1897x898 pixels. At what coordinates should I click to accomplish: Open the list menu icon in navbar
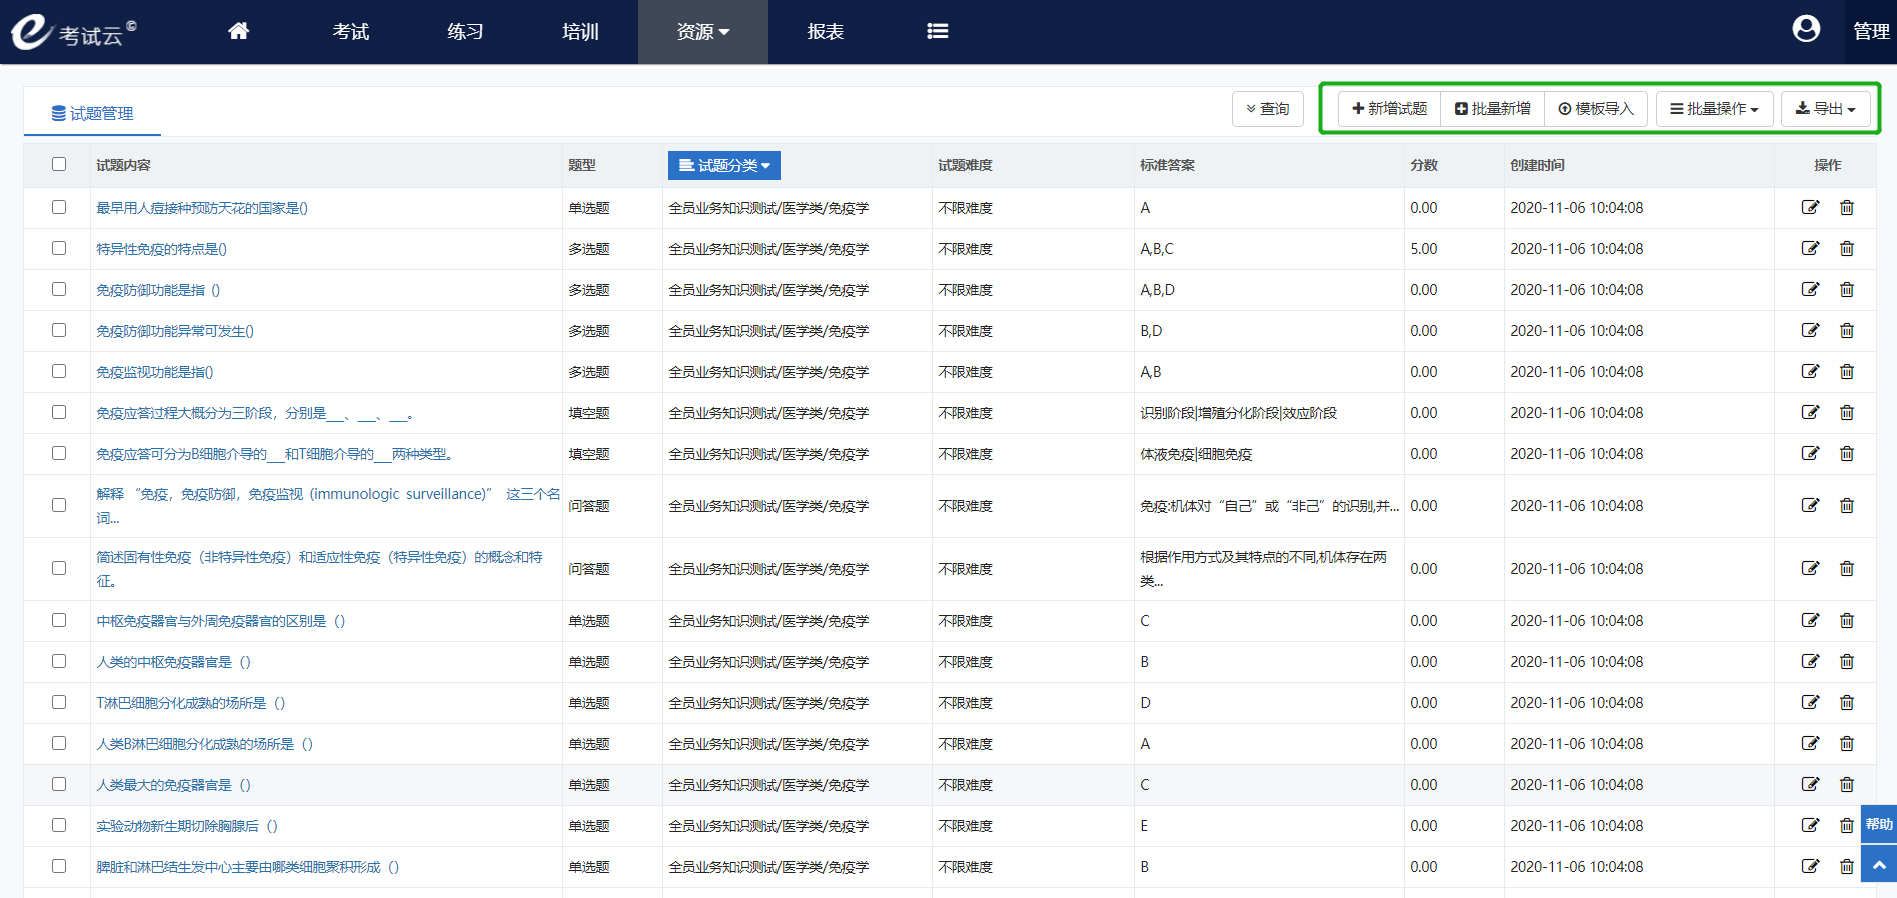tap(937, 31)
